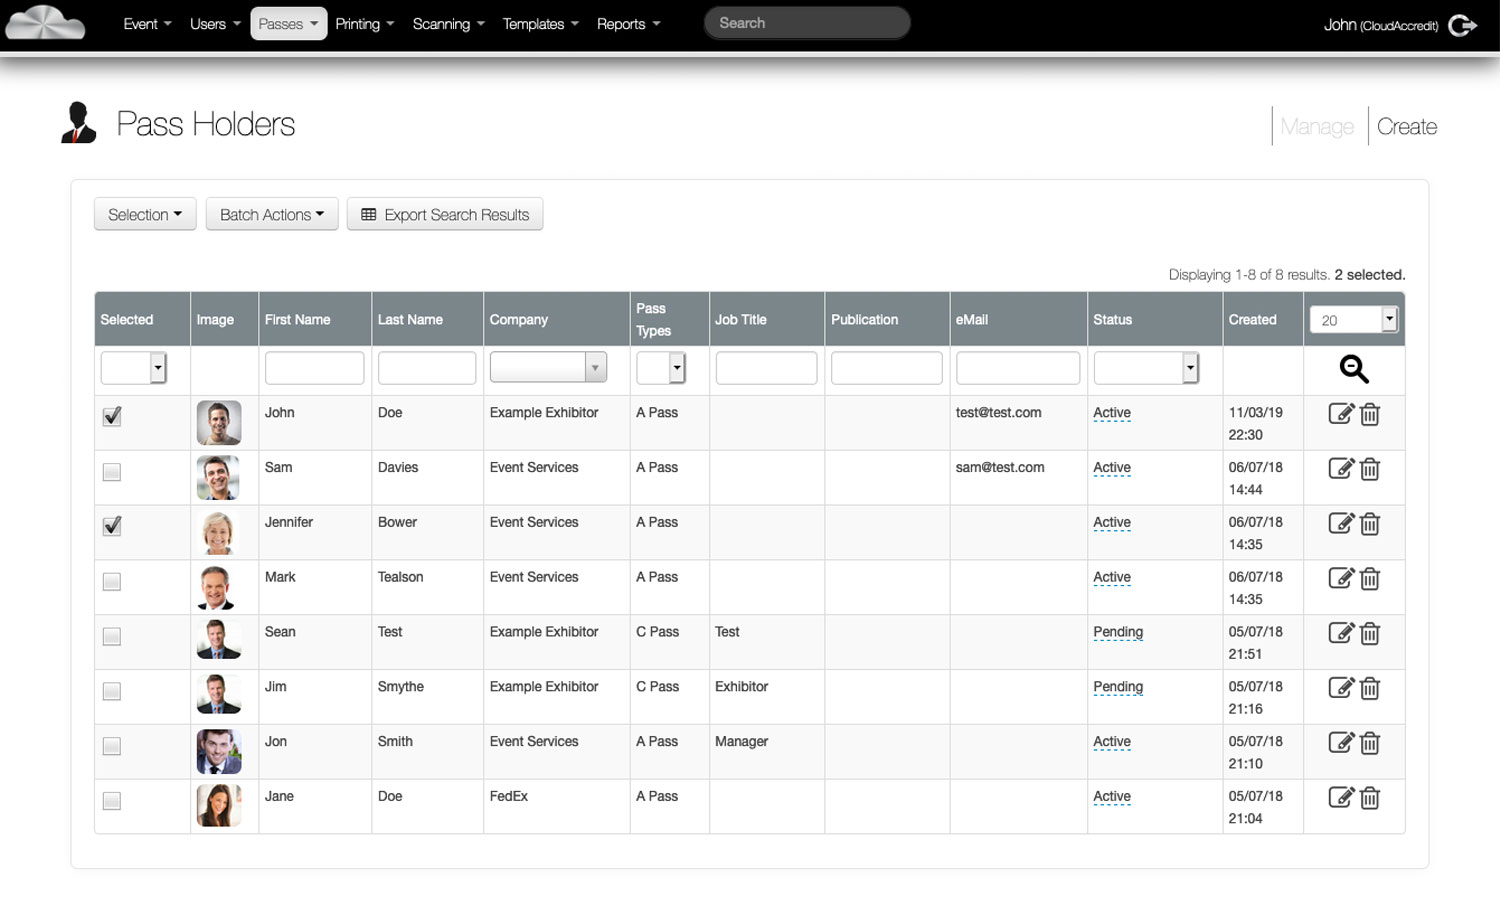Select Sean Test's row checkbox

[112, 637]
